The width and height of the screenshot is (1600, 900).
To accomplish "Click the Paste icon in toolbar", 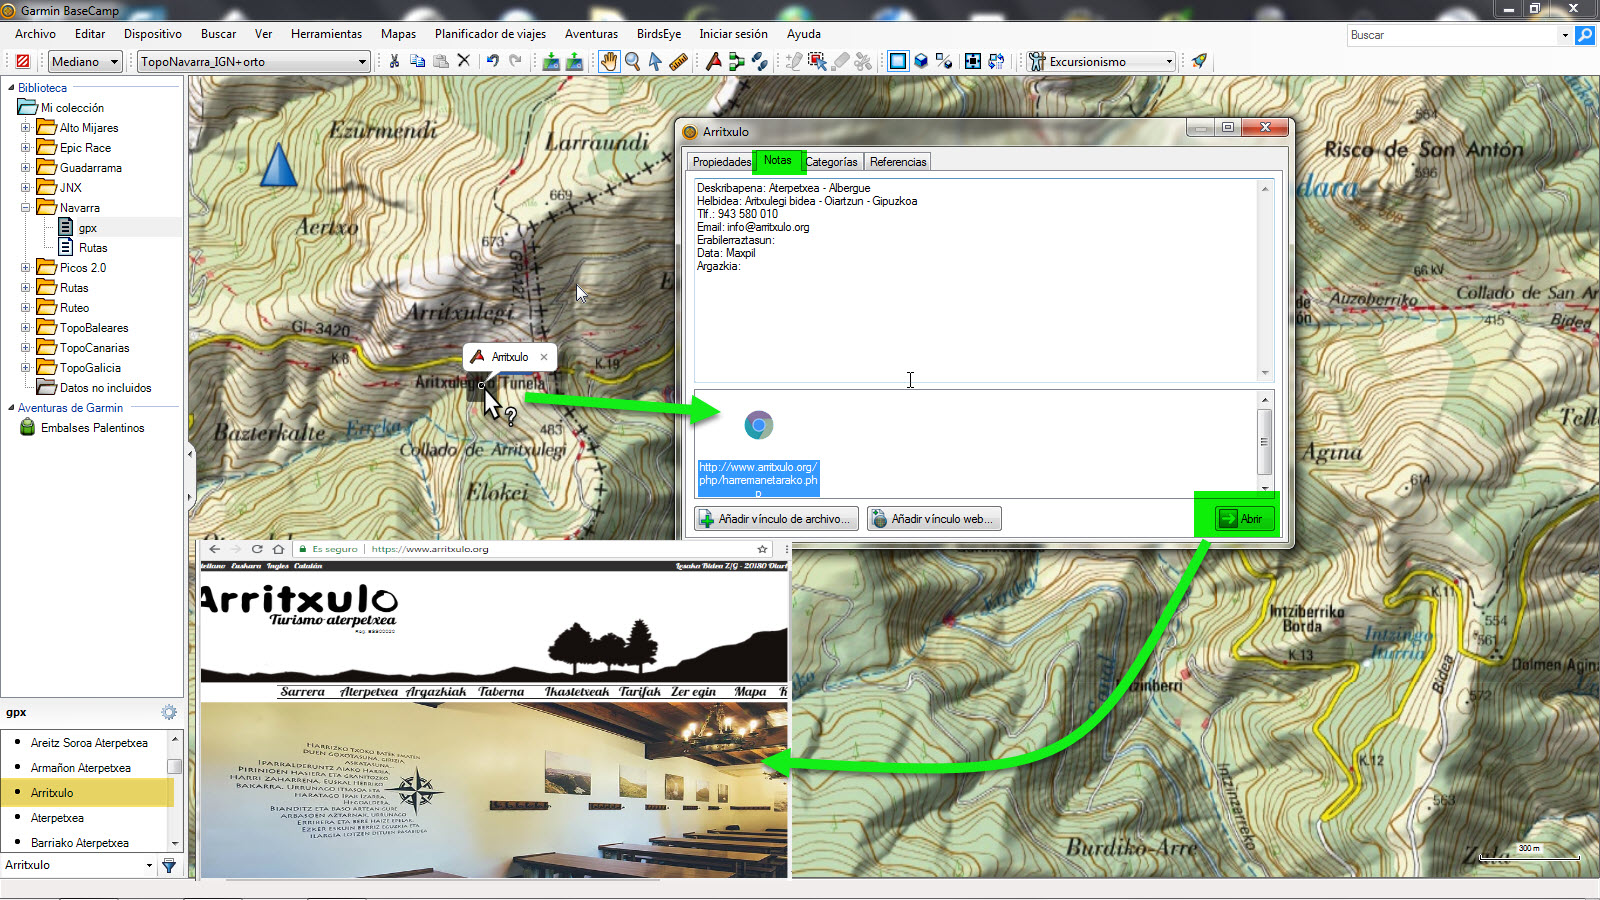I will [440, 61].
